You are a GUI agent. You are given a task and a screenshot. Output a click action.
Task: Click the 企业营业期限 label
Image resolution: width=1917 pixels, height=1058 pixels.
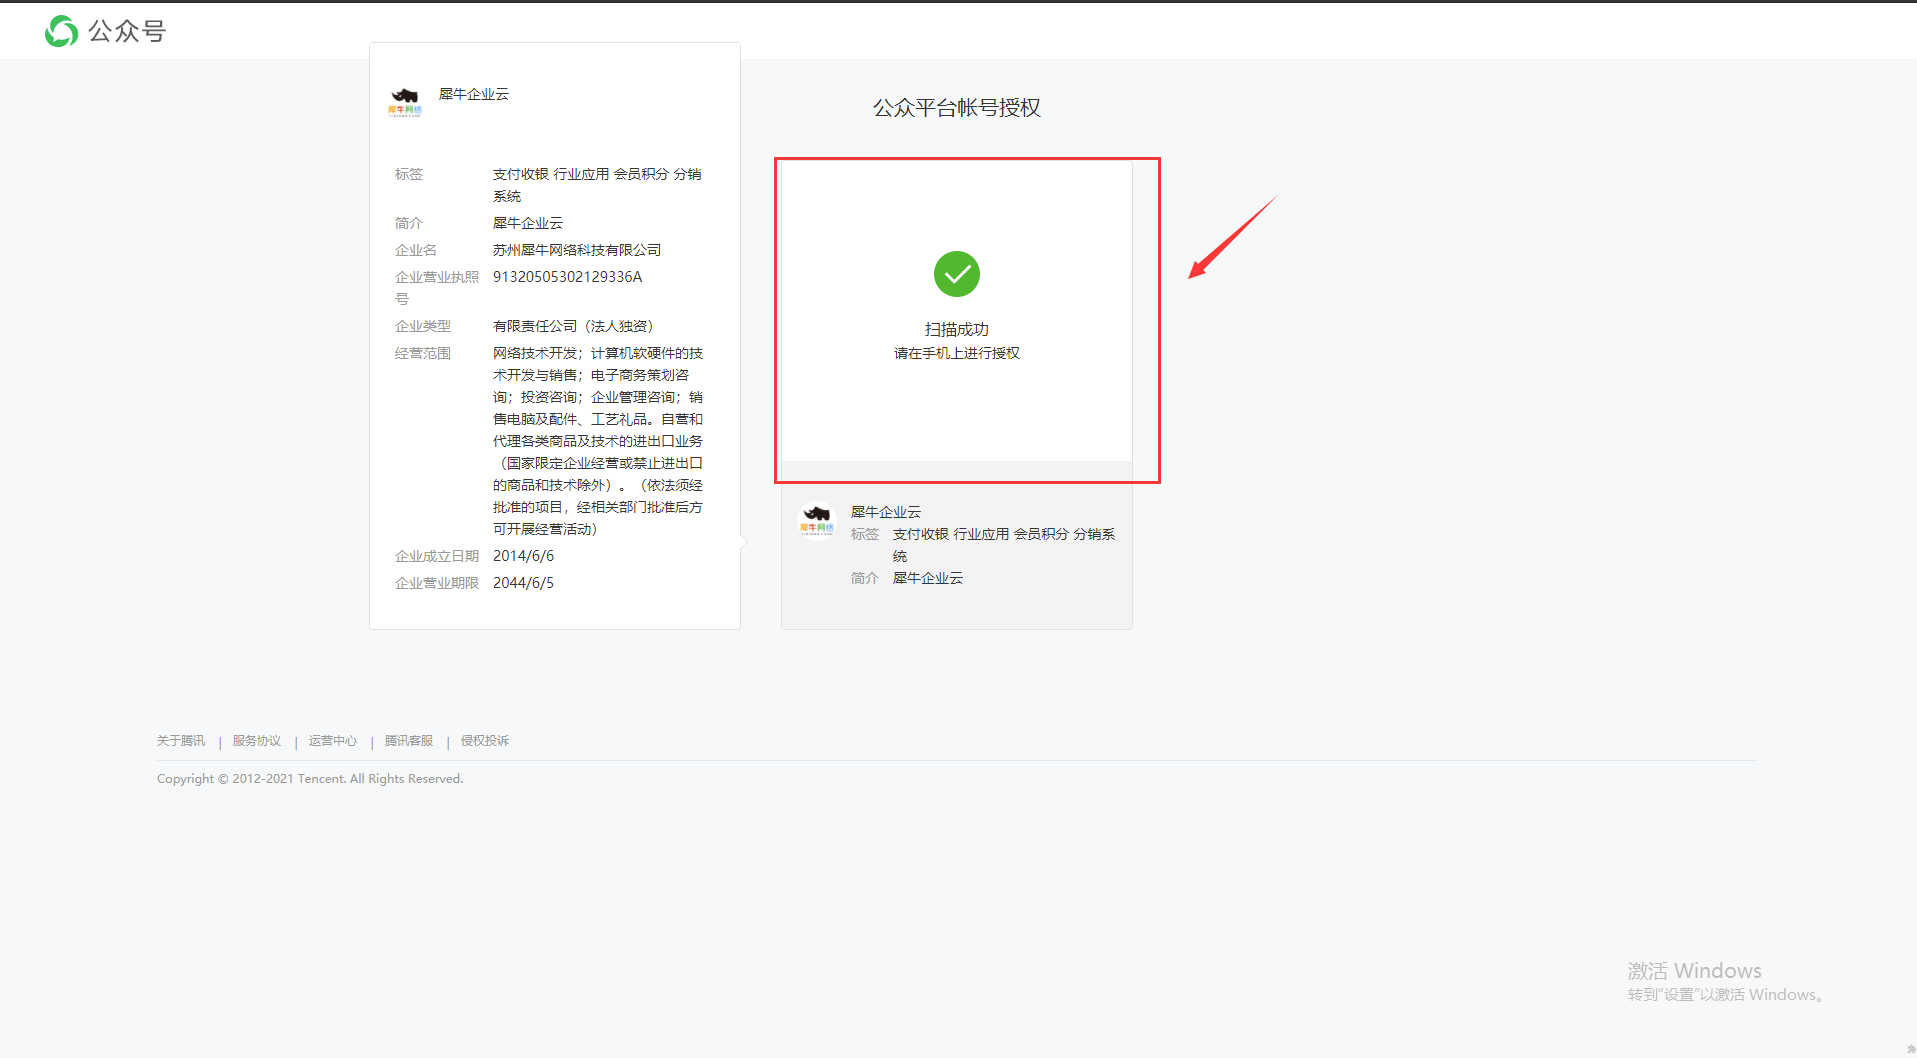pos(437,583)
